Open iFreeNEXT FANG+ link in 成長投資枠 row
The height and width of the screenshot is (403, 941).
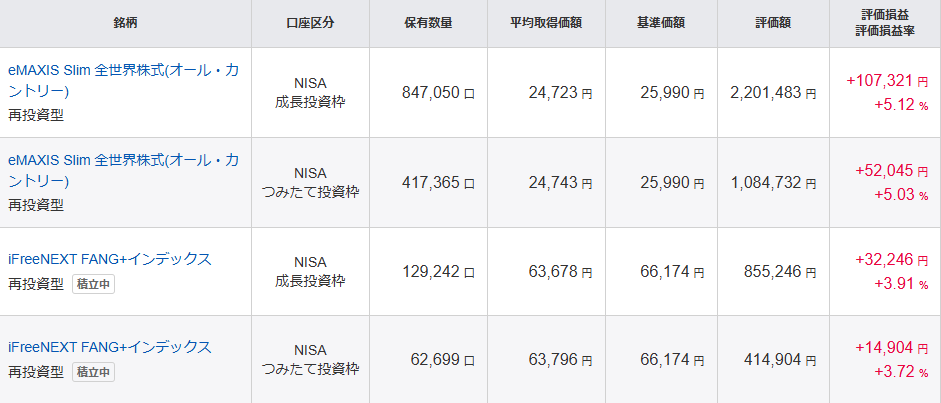coord(110,260)
